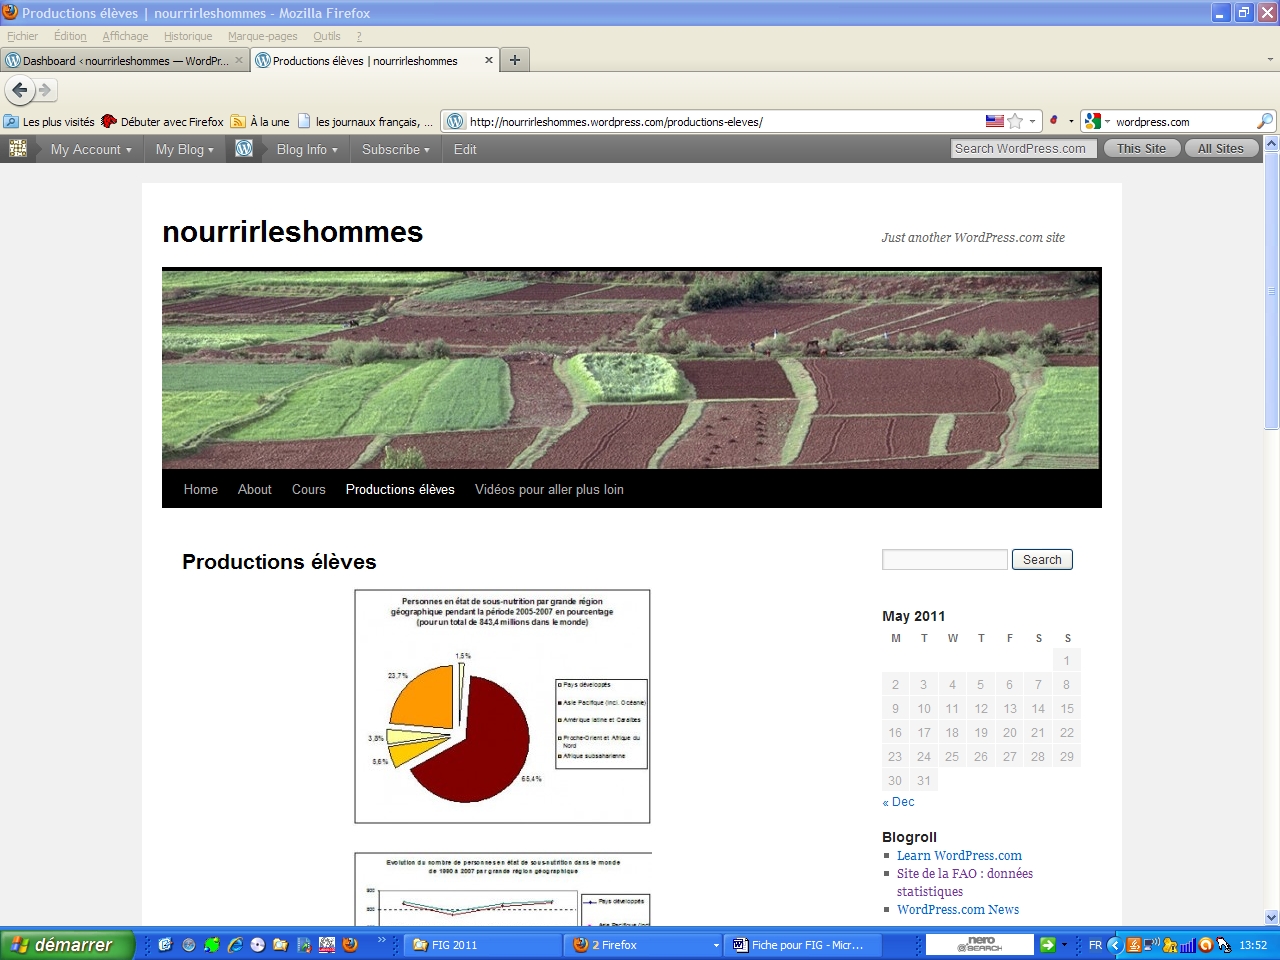This screenshot has width=1280, height=960.
Task: Click the browser back arrow button
Action: click(x=20, y=90)
